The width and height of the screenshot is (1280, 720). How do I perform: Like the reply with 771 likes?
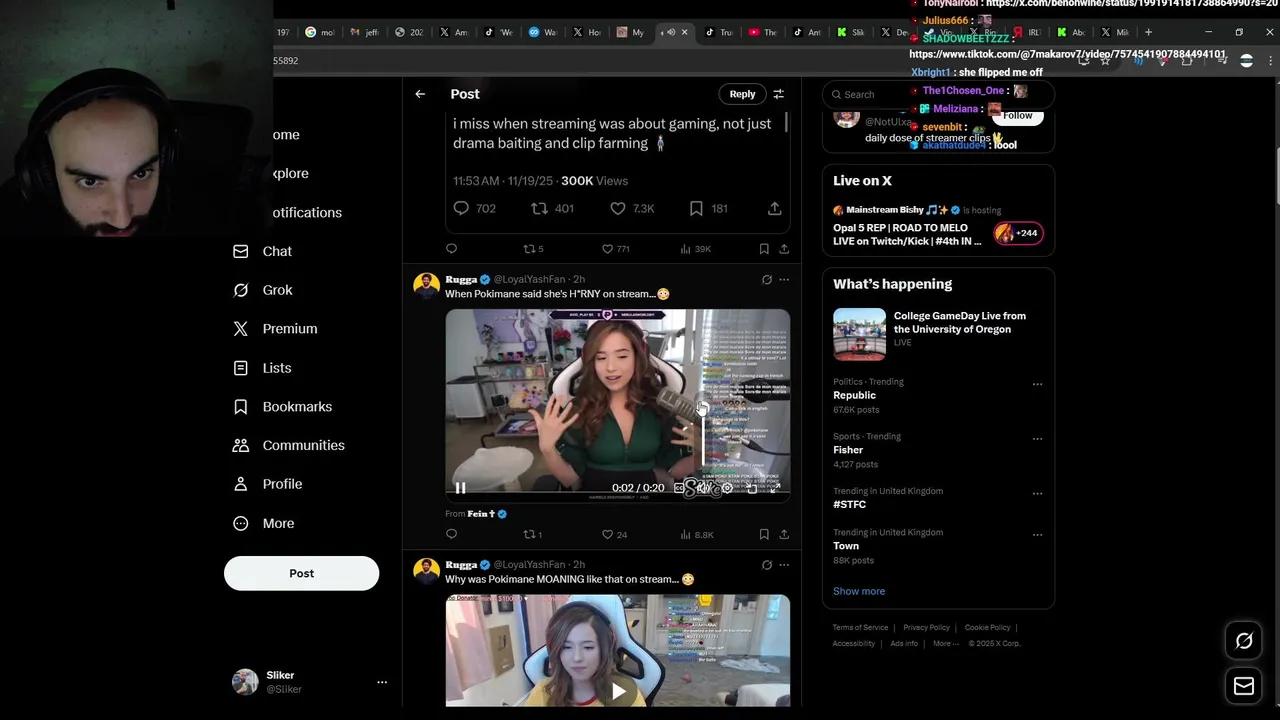pyautogui.click(x=615, y=249)
